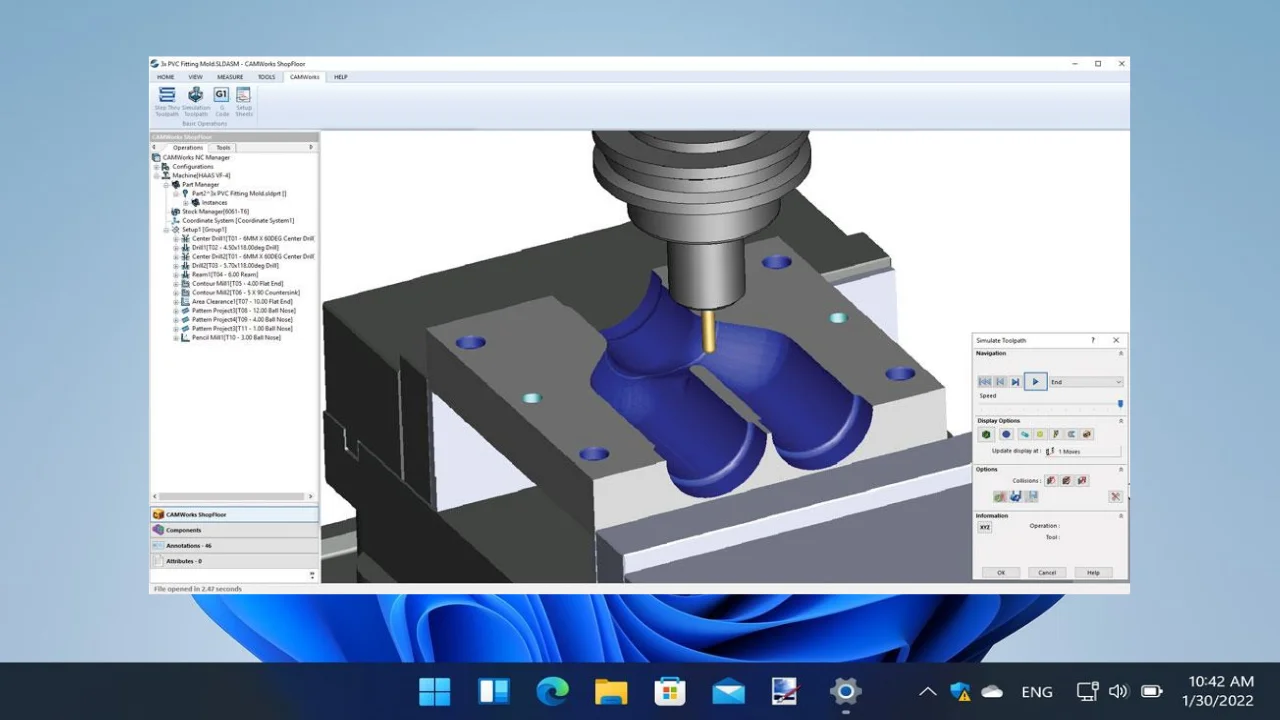This screenshot has width=1280, height=720.
Task: Click the horizontal scrollbar of operations tree
Action: pos(232,497)
